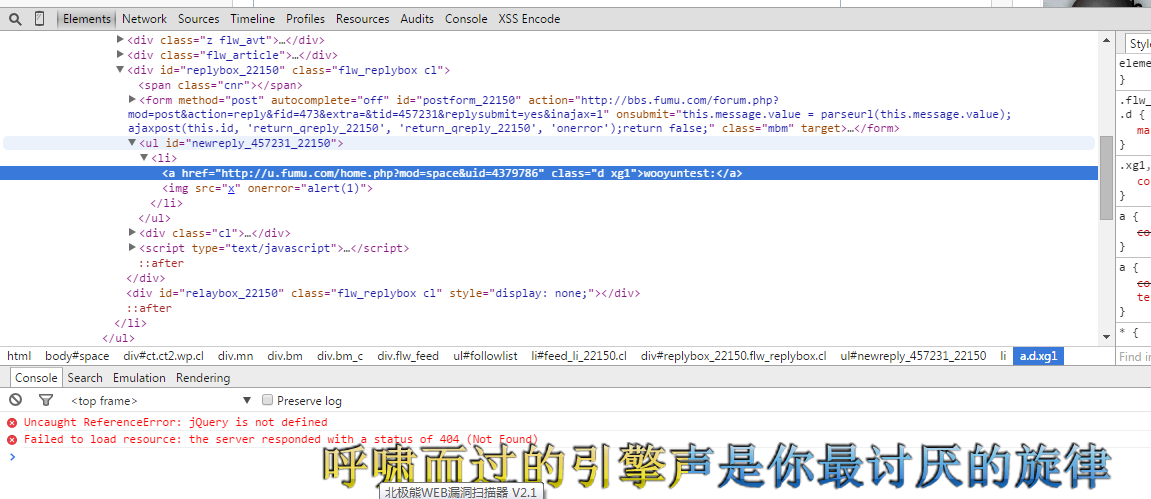Select the html breadcrumb
1151x499 pixels.
click(x=19, y=356)
